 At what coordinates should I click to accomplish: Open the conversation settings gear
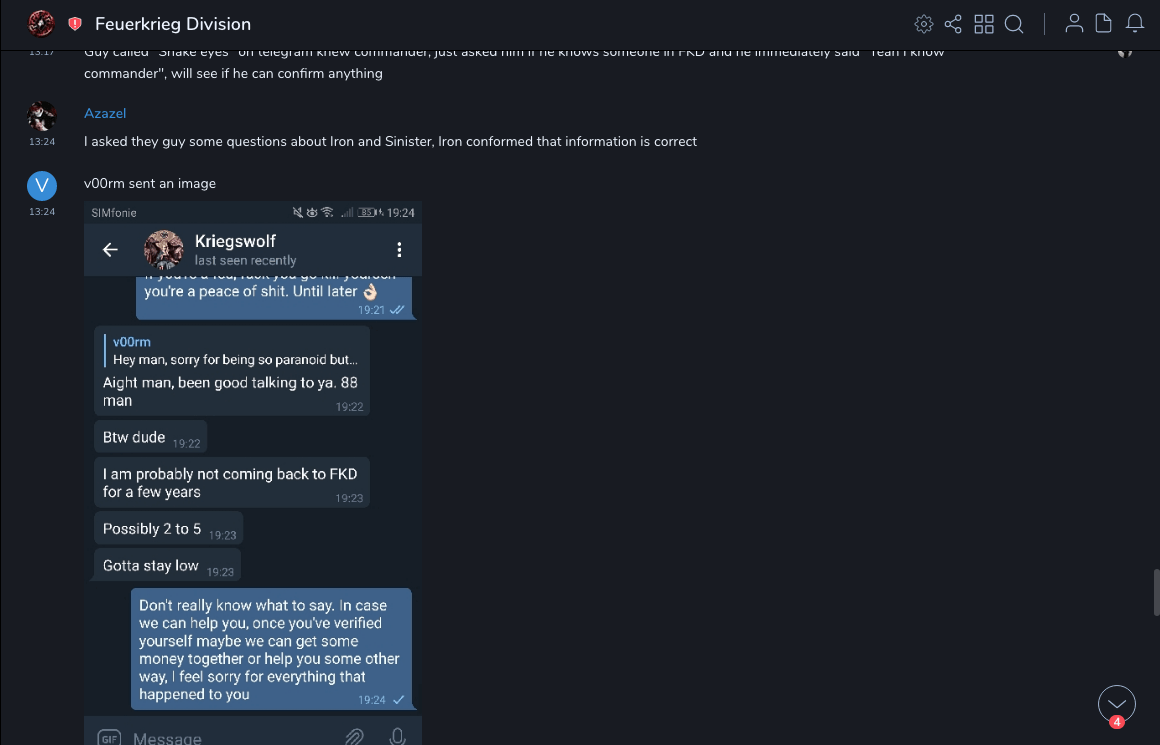pyautogui.click(x=924, y=24)
